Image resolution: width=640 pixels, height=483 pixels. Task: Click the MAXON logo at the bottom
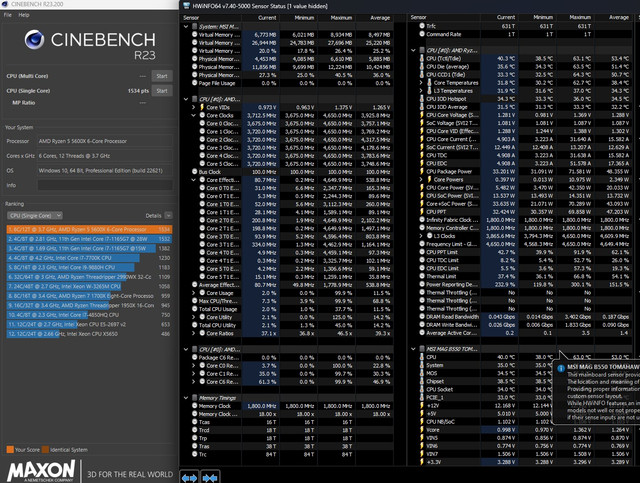[x=41, y=470]
